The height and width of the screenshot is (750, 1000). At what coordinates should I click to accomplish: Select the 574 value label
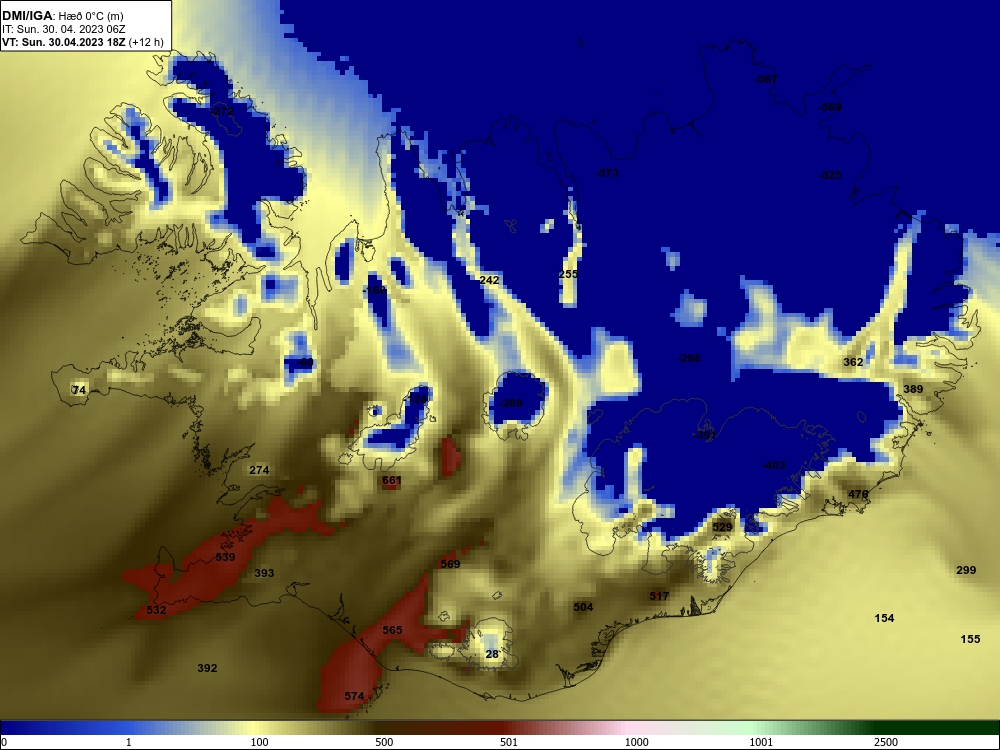[x=354, y=696]
